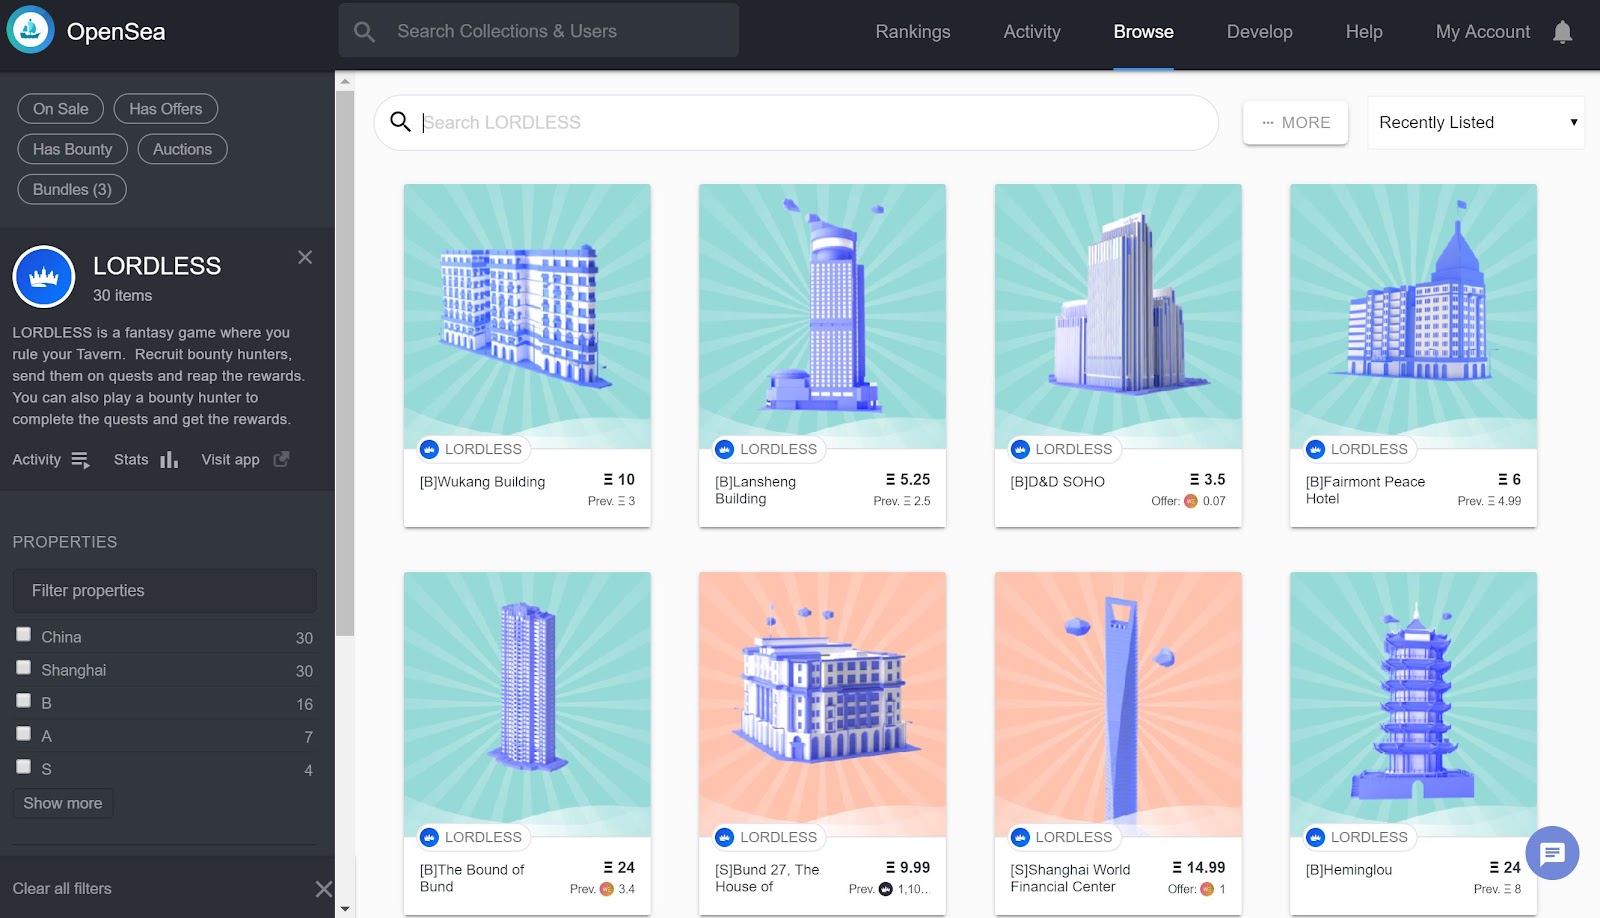This screenshot has width=1600, height=918.
Task: Click LORDLESS badge icon on The Bound of Bund card
Action: 429,838
